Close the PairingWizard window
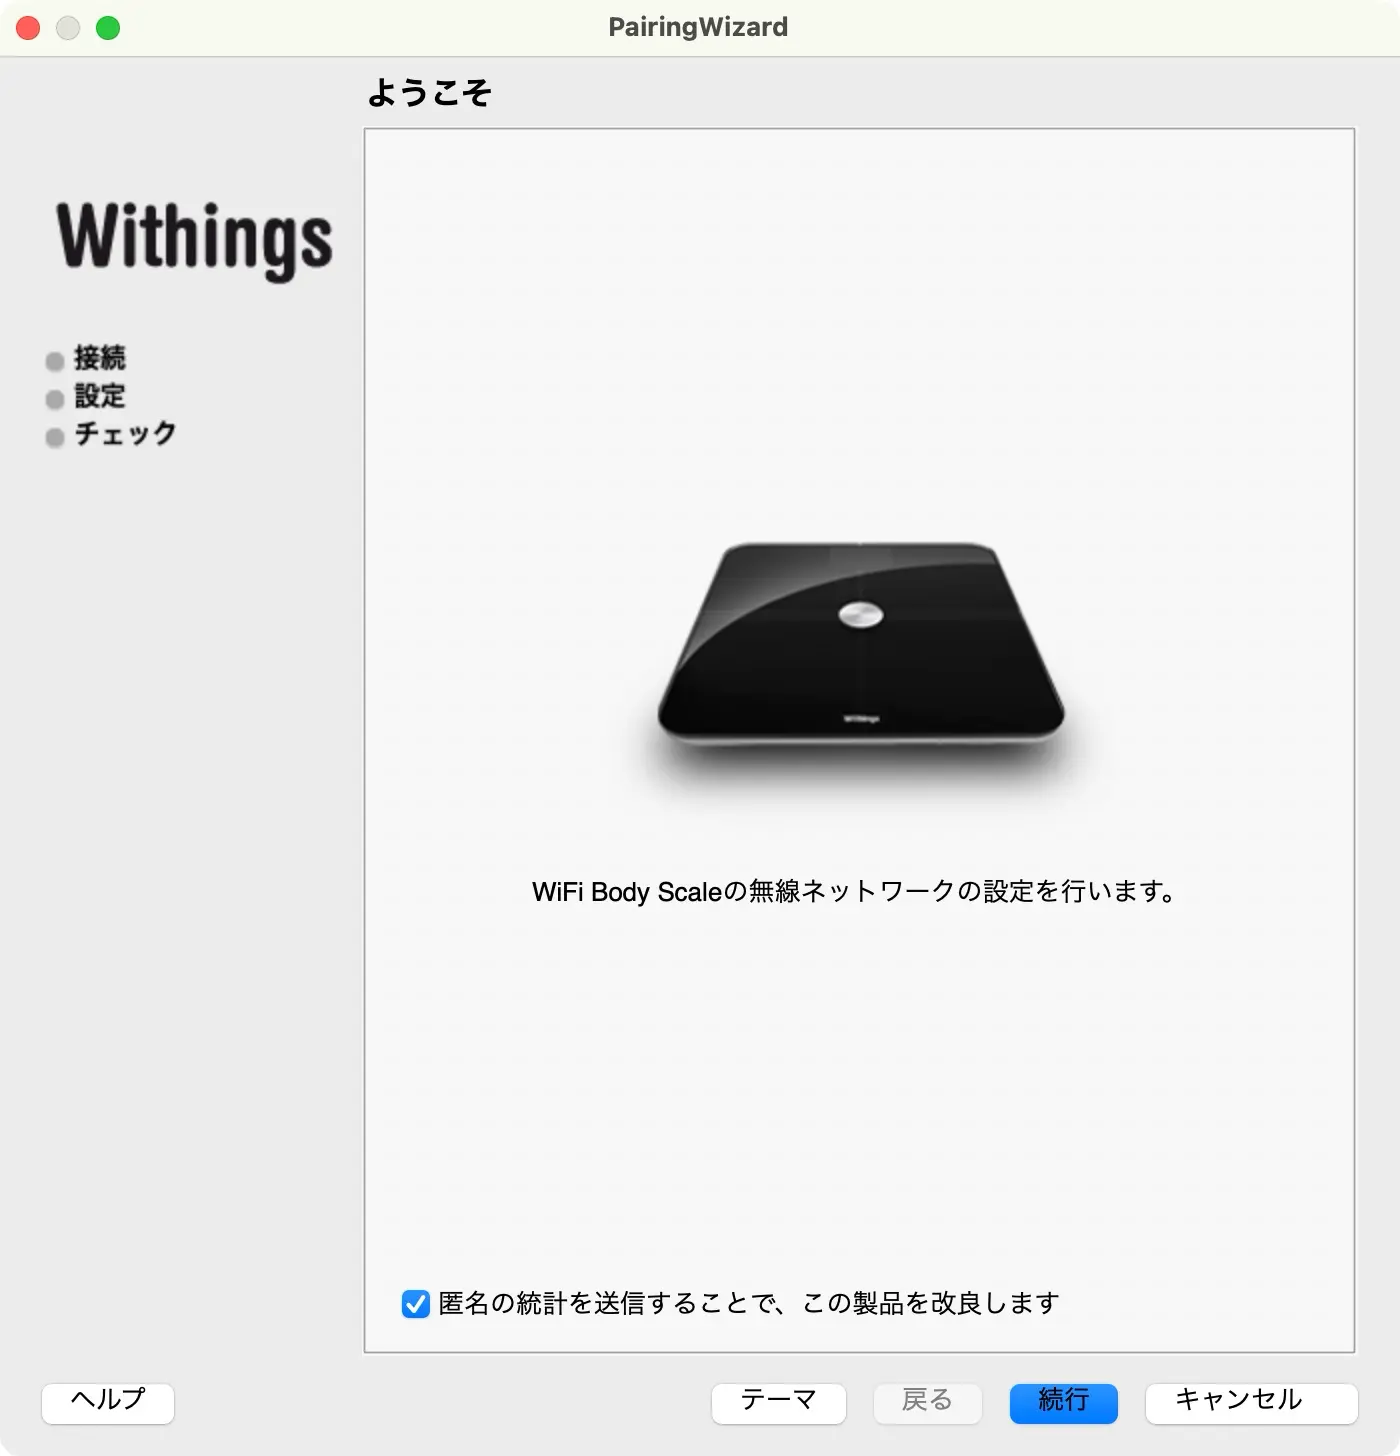The image size is (1400, 1456). click(x=28, y=28)
